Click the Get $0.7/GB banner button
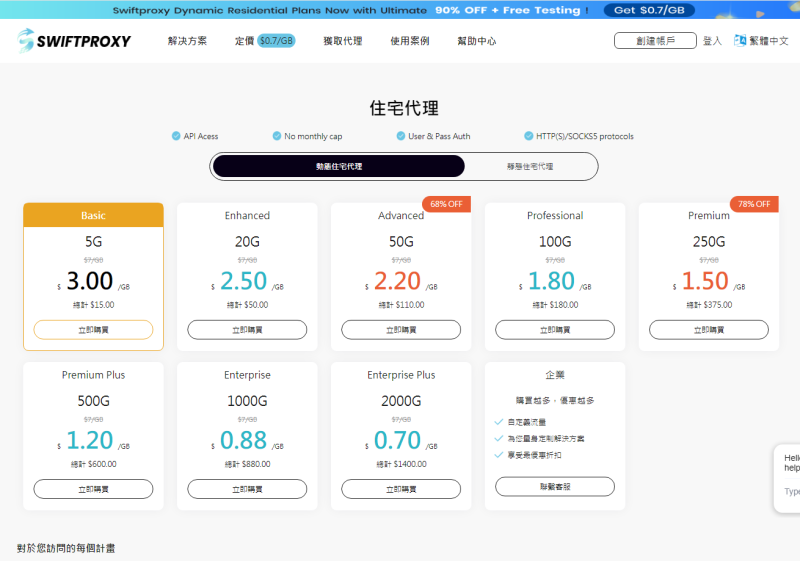 click(649, 10)
